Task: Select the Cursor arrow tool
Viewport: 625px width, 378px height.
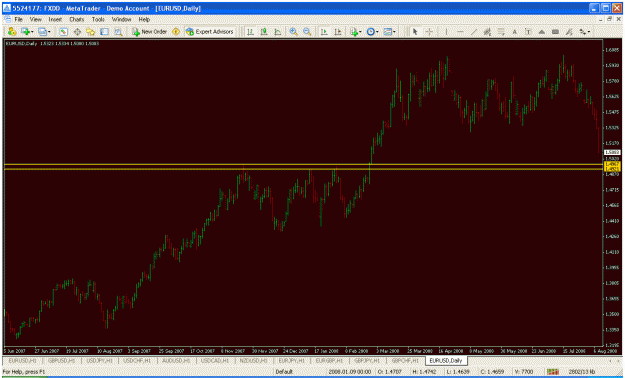Action: point(415,32)
